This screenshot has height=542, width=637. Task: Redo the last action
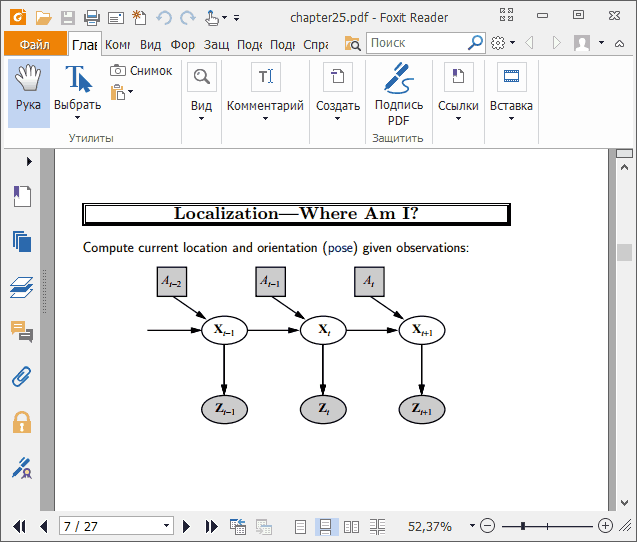(188, 18)
